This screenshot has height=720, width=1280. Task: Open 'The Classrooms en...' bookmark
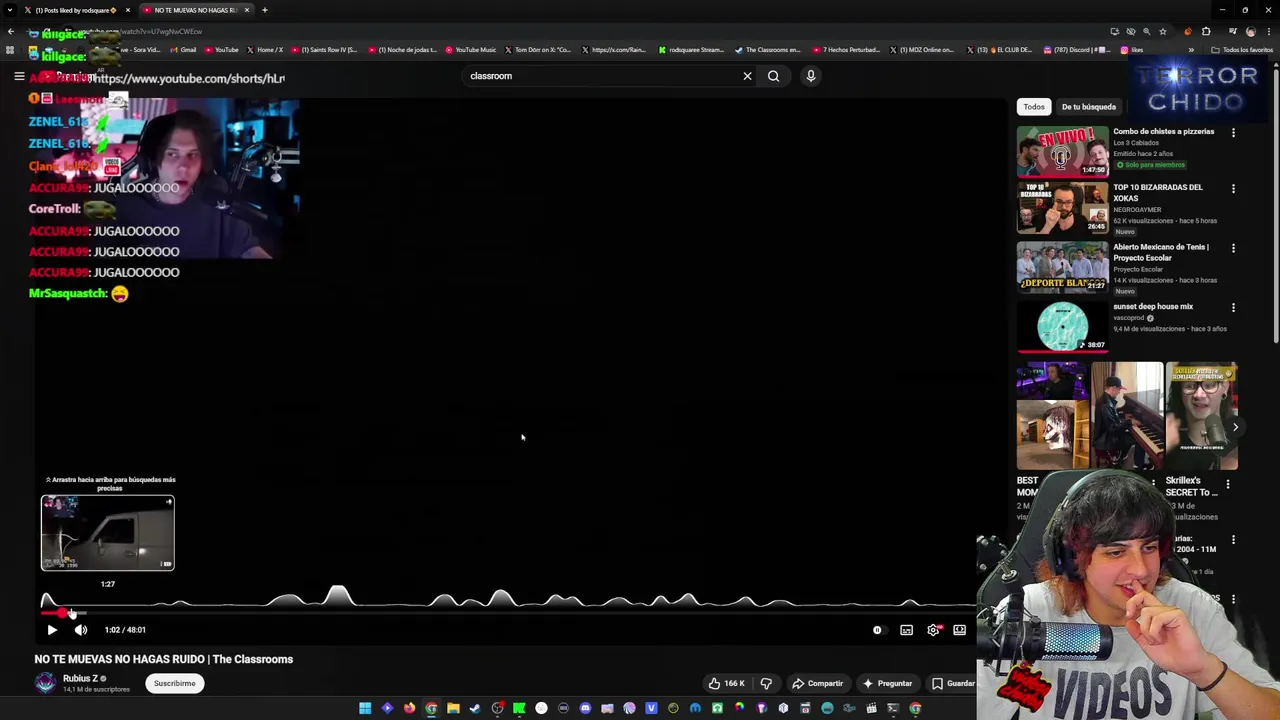[768, 50]
